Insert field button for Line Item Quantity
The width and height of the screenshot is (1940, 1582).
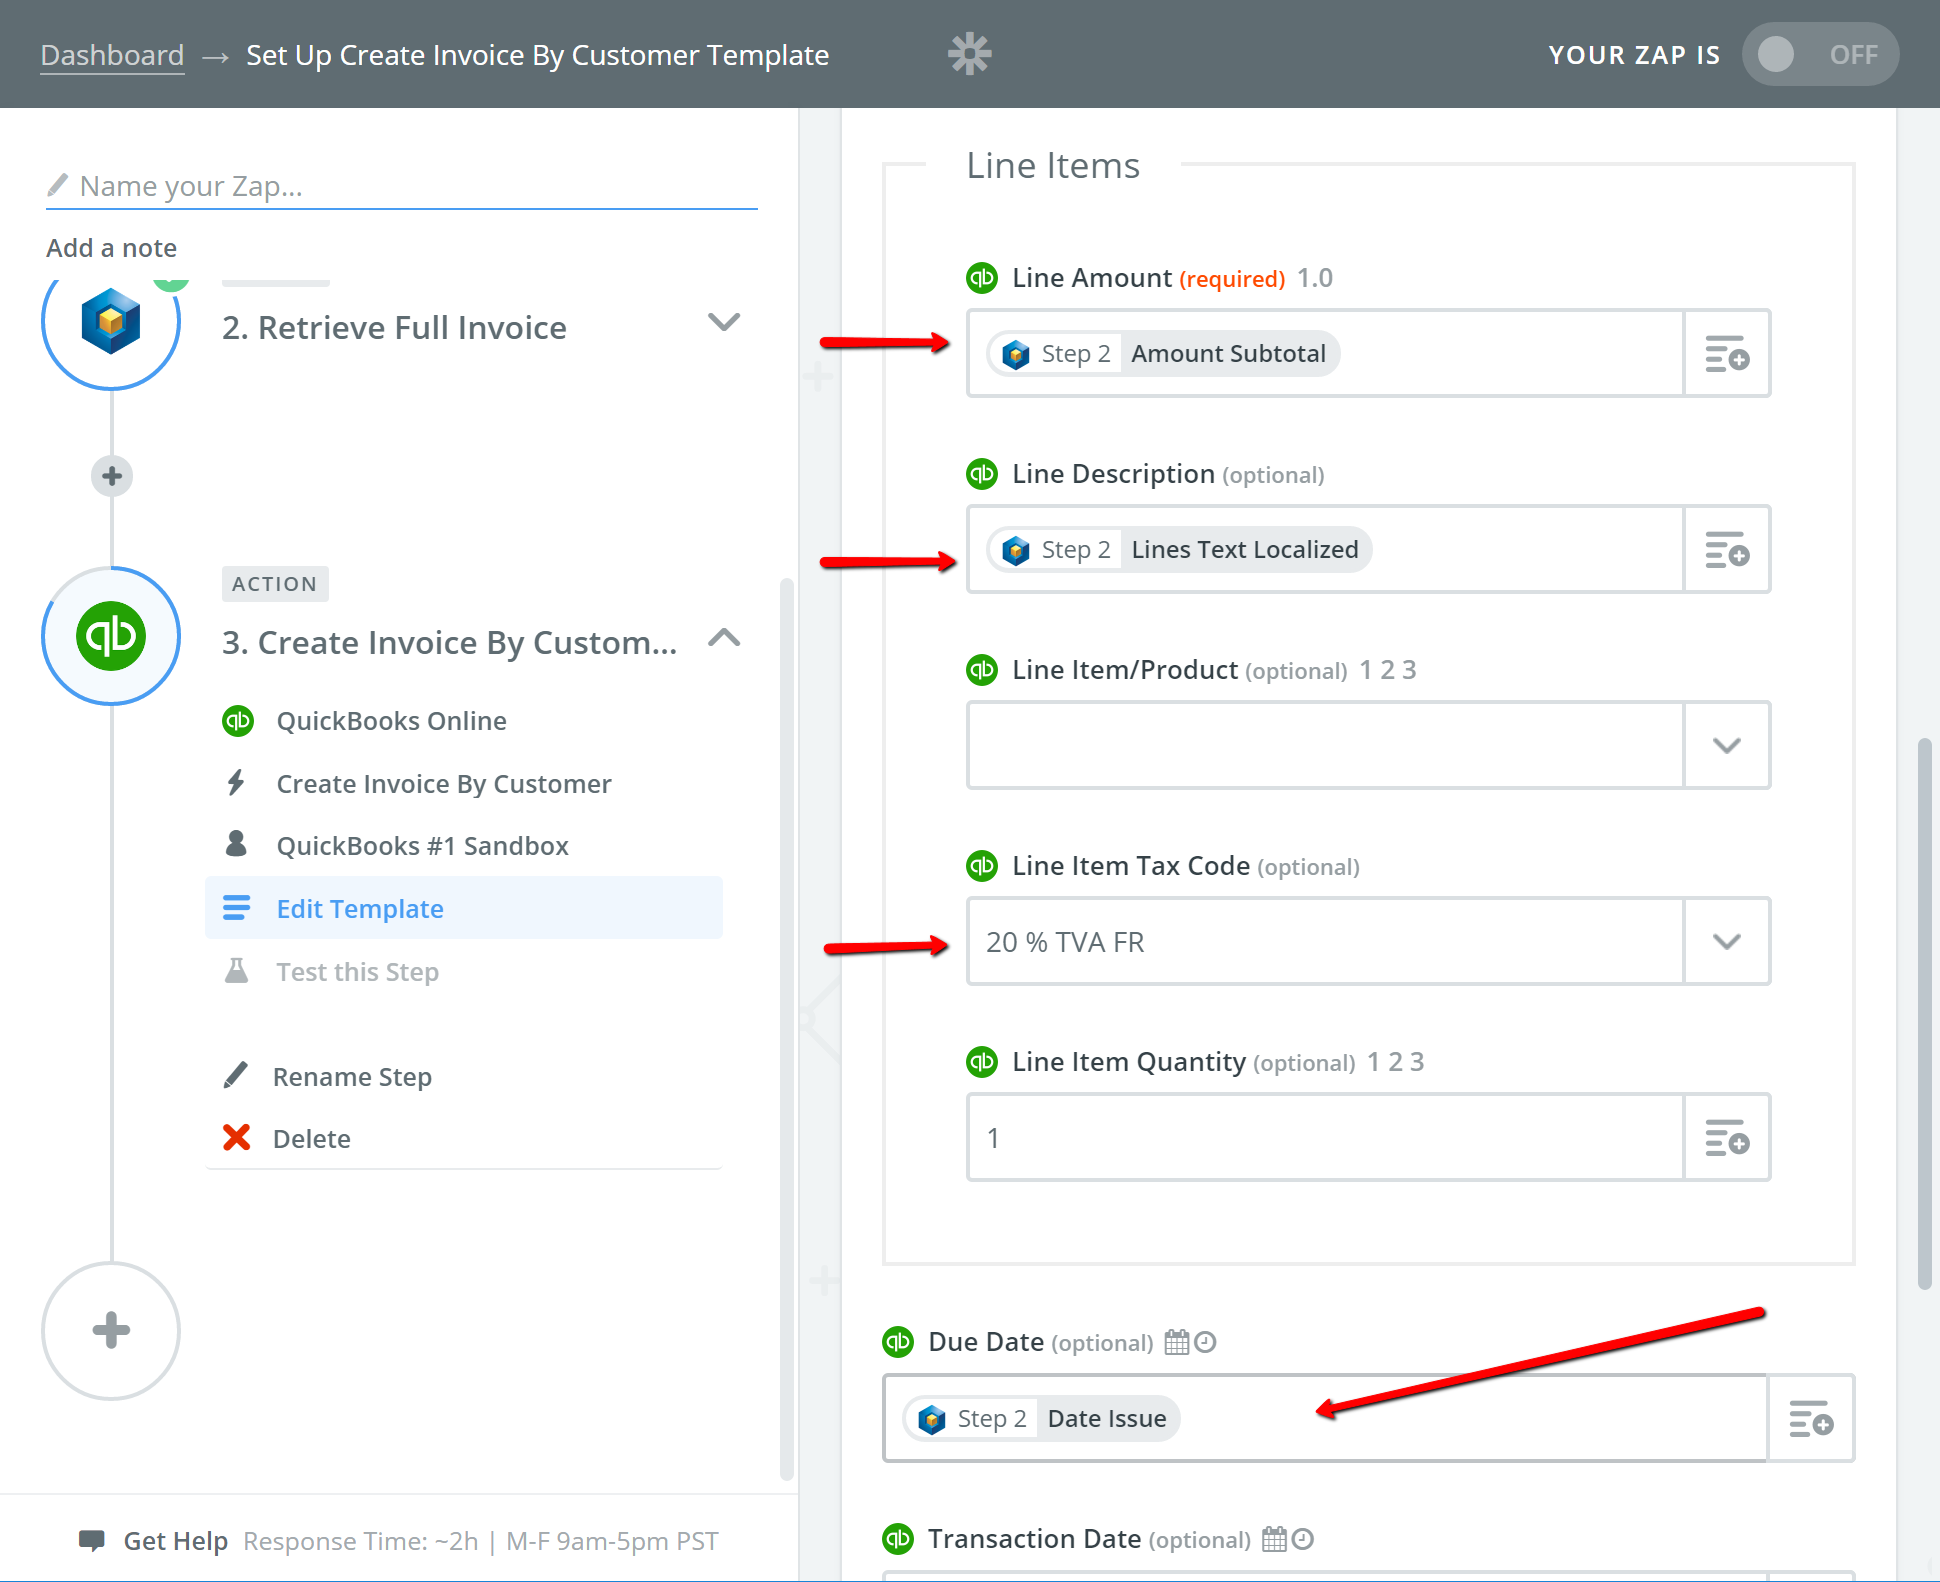(x=1727, y=1137)
